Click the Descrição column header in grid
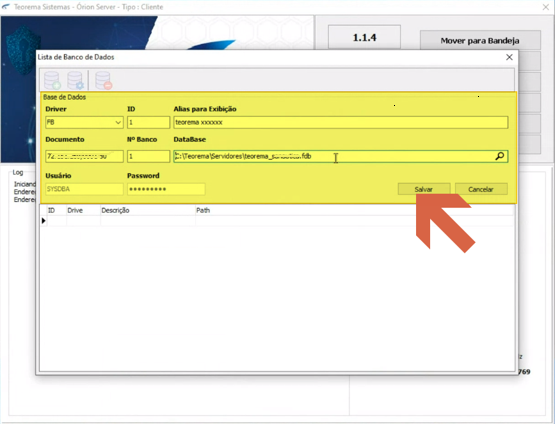The height and width of the screenshot is (424, 555). [x=148, y=210]
